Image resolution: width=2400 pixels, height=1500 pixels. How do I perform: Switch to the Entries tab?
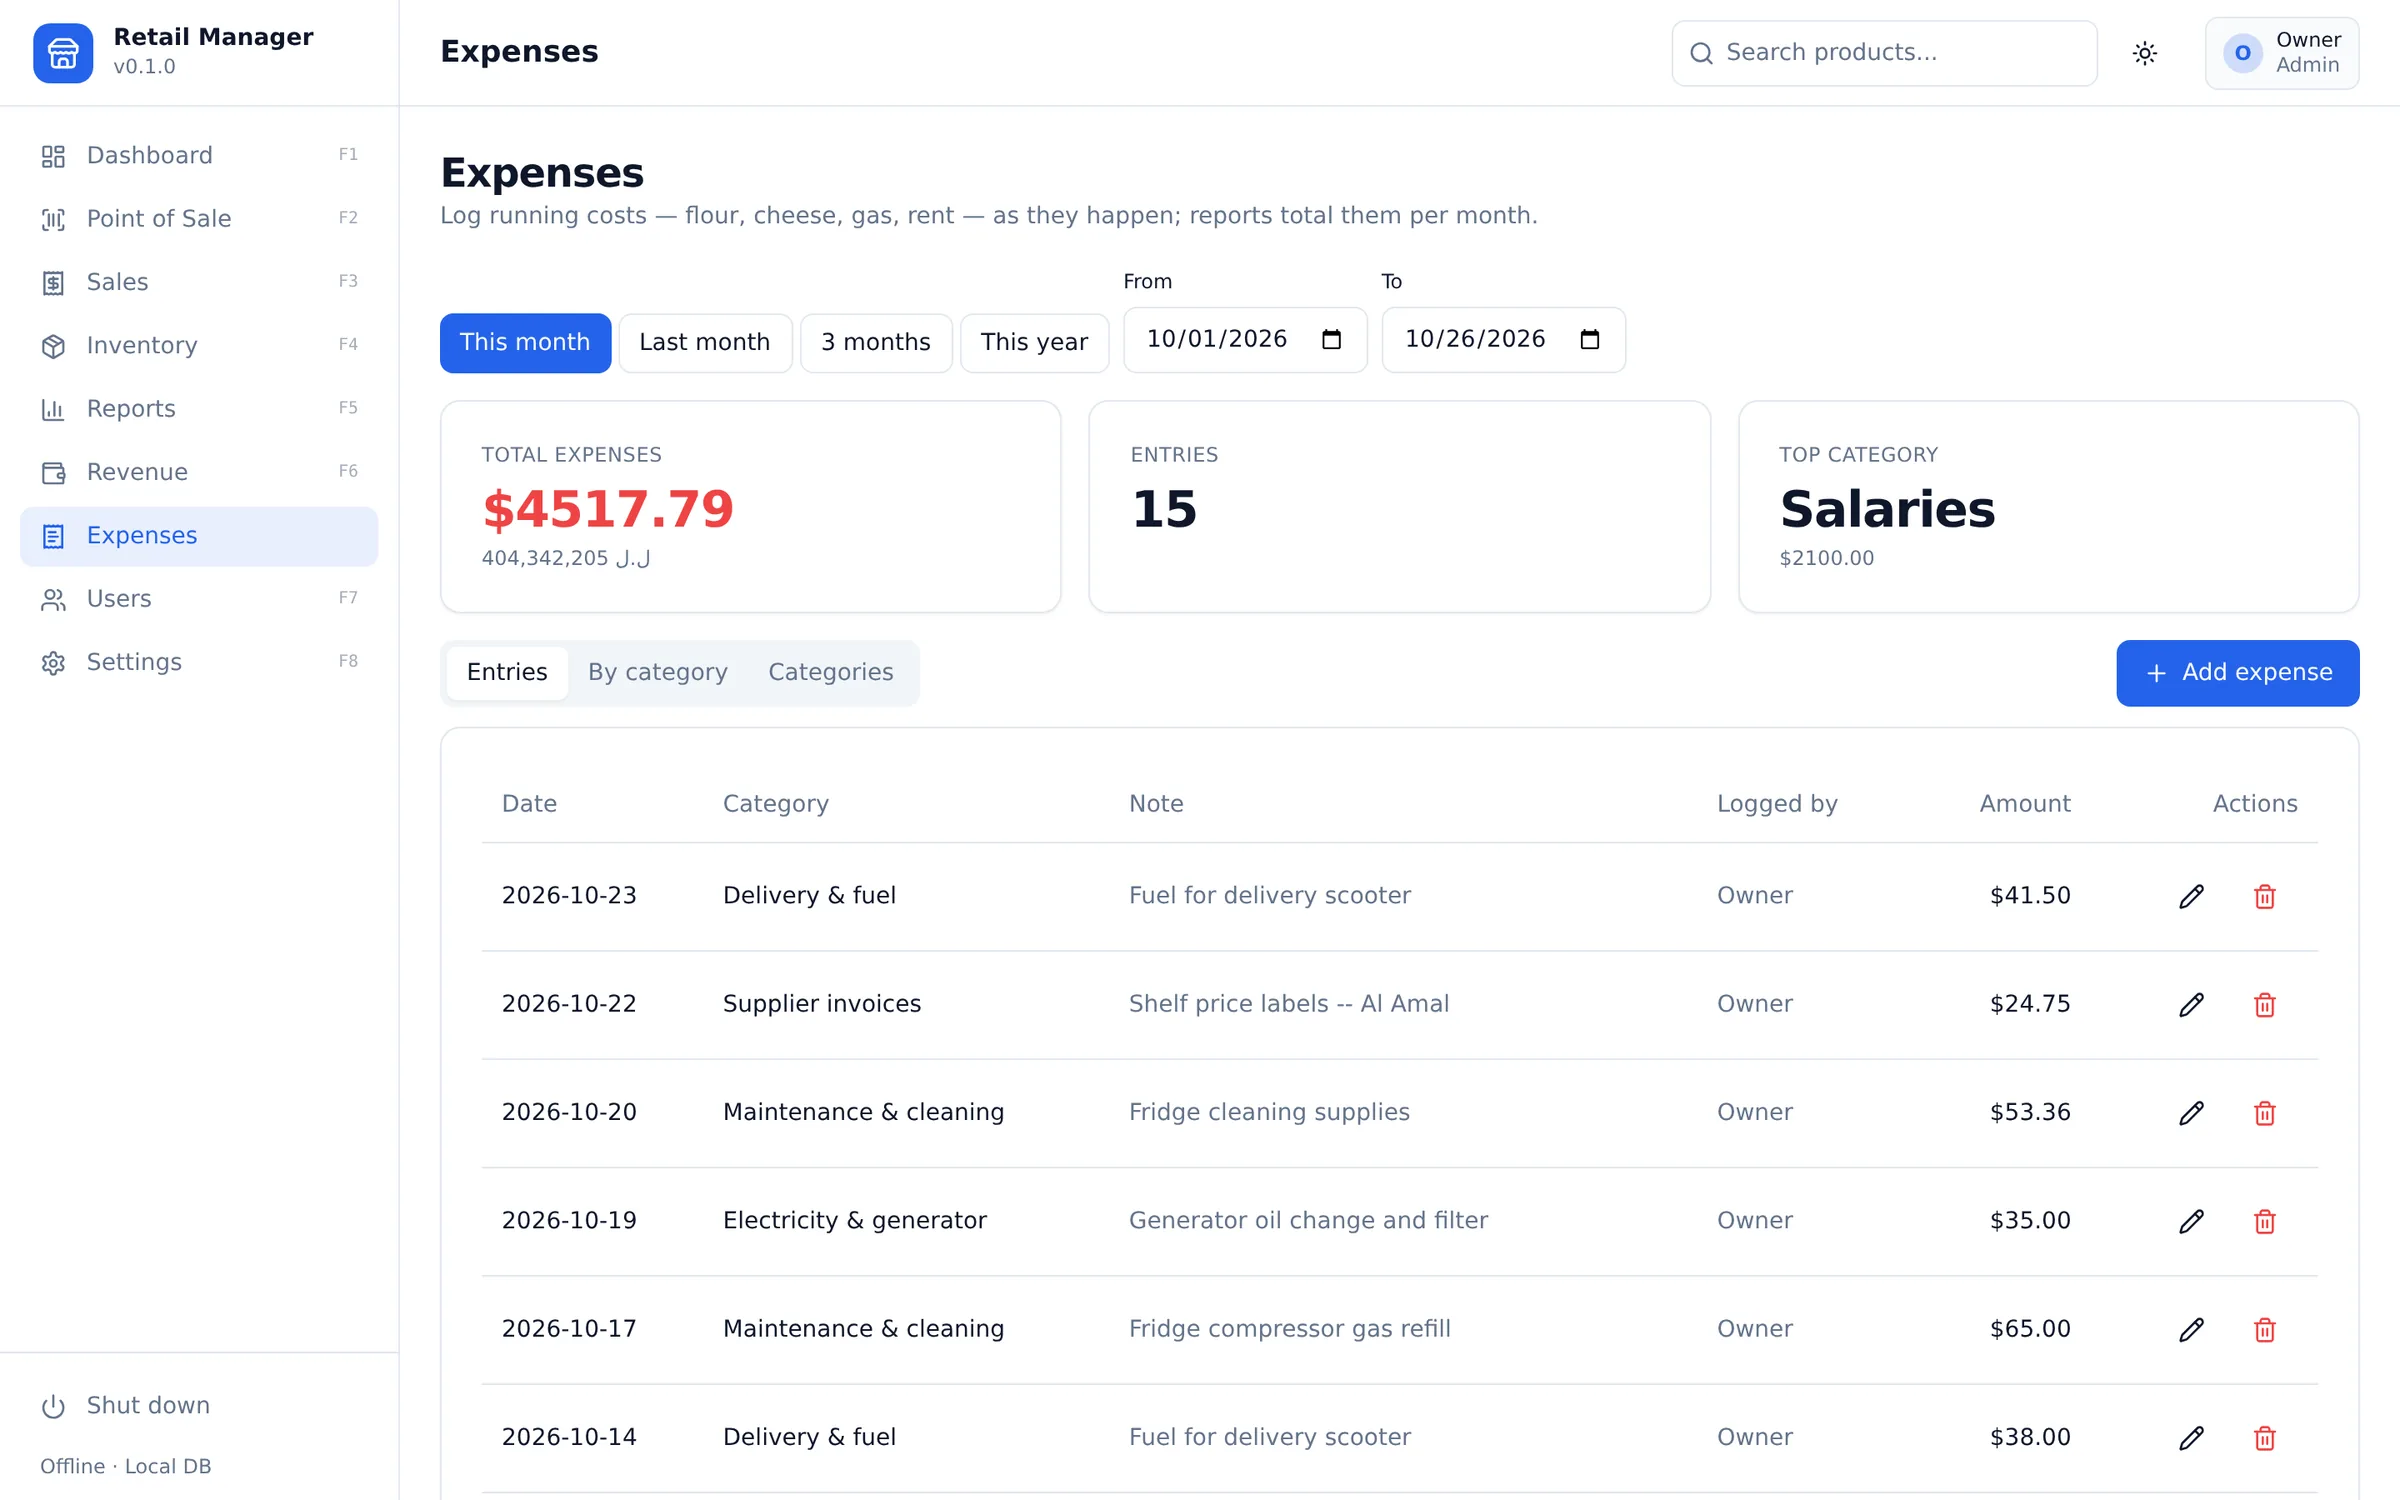(x=507, y=672)
